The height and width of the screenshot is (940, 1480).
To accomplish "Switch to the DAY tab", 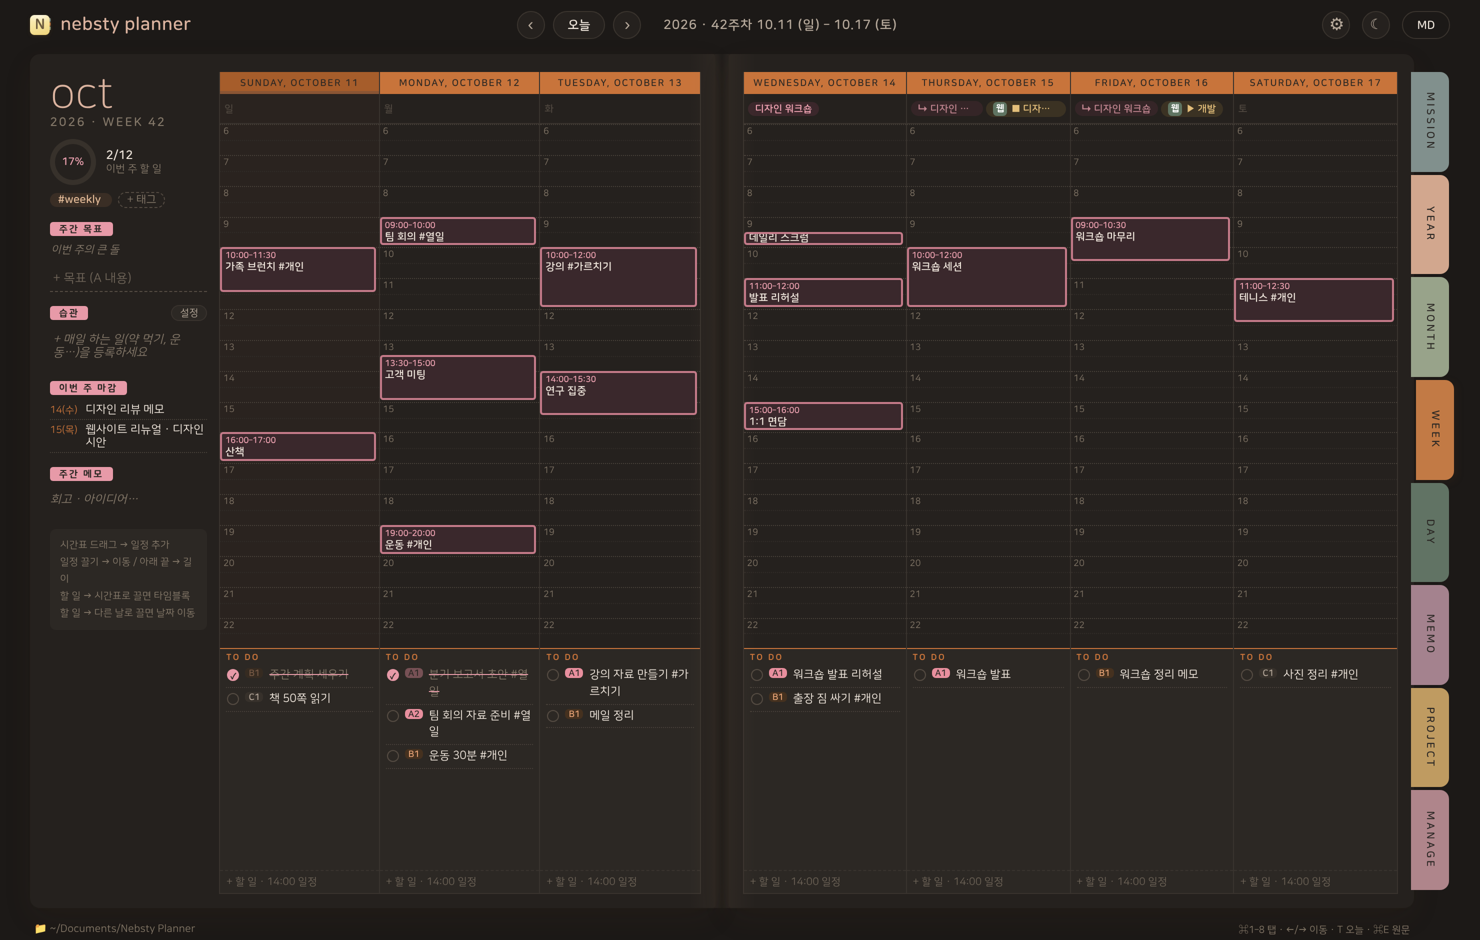I will coord(1430,532).
